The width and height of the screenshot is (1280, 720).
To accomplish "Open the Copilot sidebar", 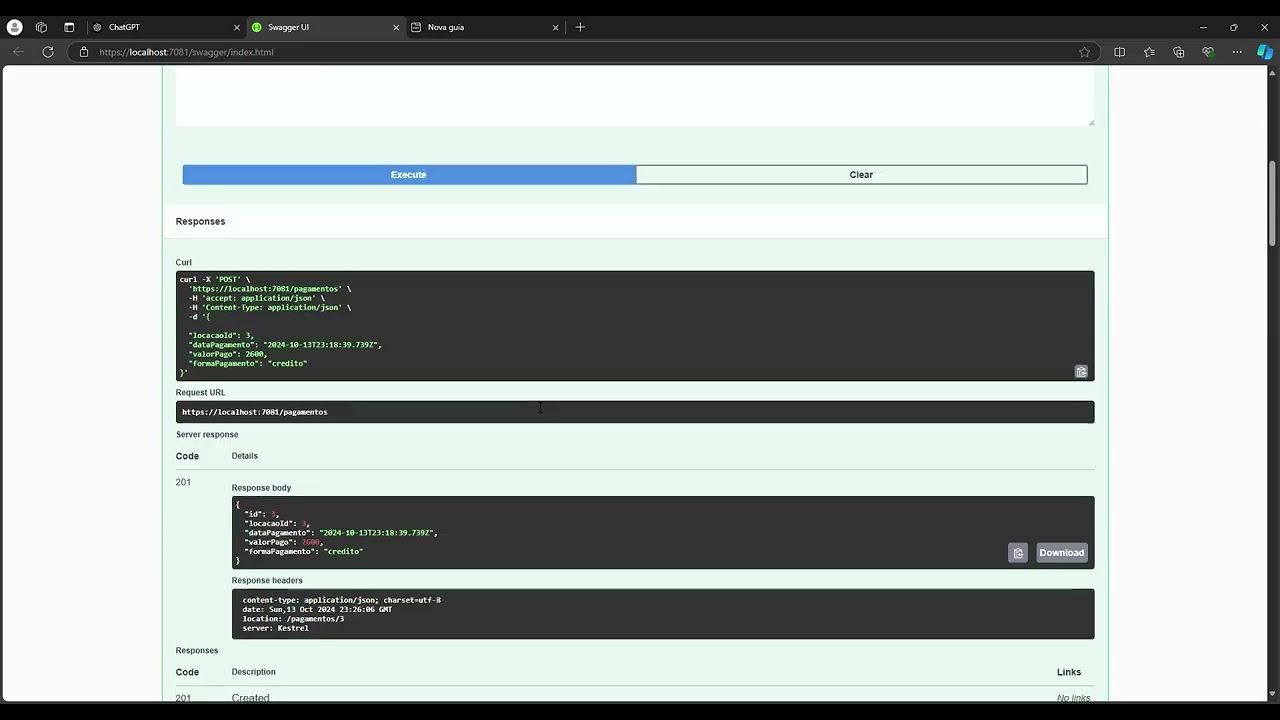I will point(1265,52).
